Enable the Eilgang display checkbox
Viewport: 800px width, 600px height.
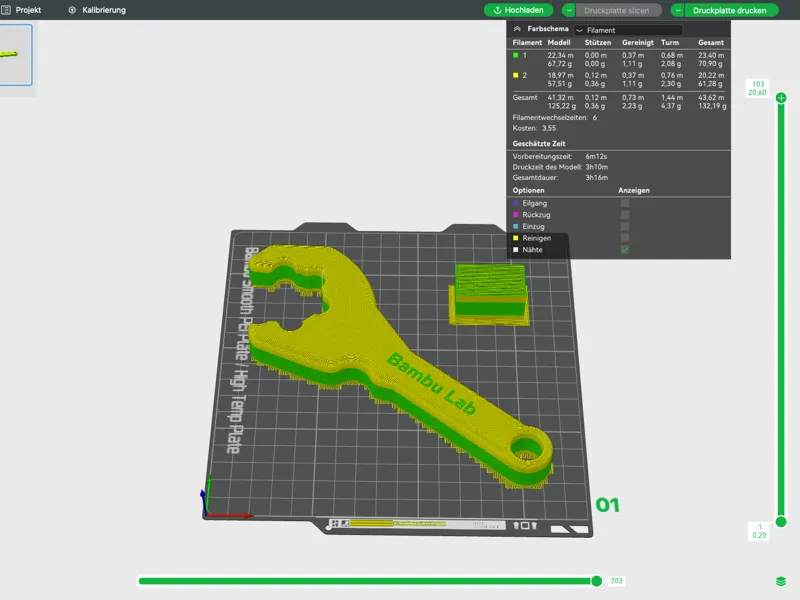(625, 203)
